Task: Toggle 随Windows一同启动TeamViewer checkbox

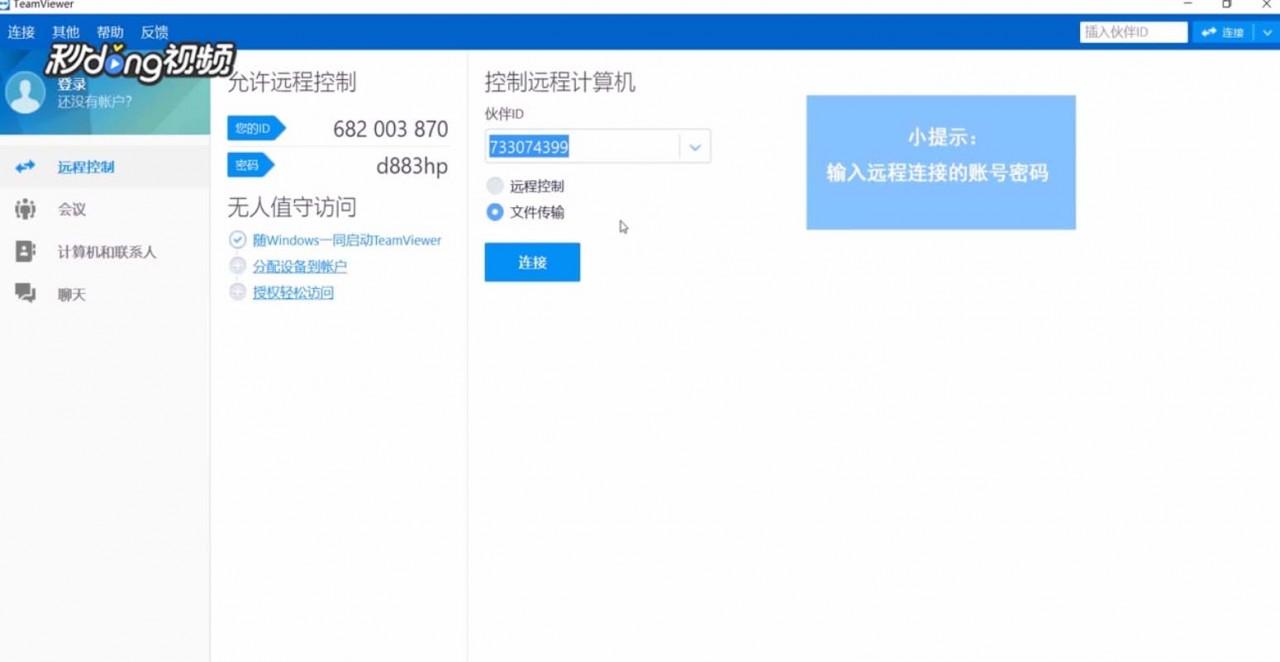Action: pos(237,239)
